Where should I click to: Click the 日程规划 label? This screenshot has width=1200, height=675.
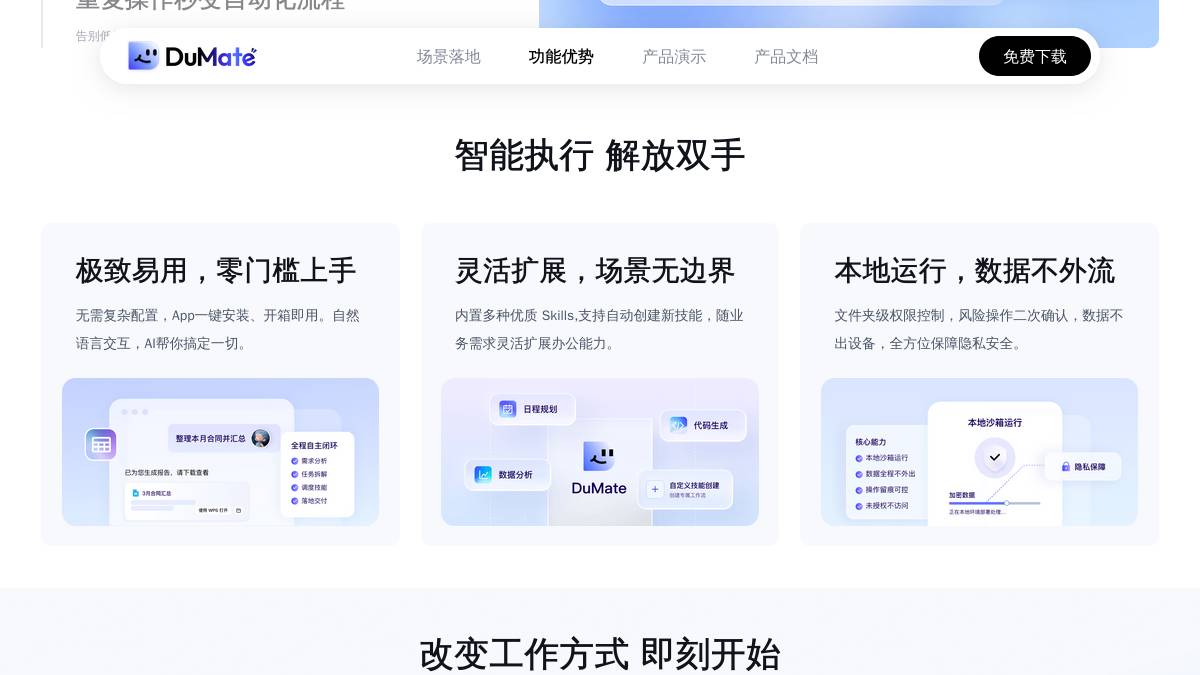[540, 409]
